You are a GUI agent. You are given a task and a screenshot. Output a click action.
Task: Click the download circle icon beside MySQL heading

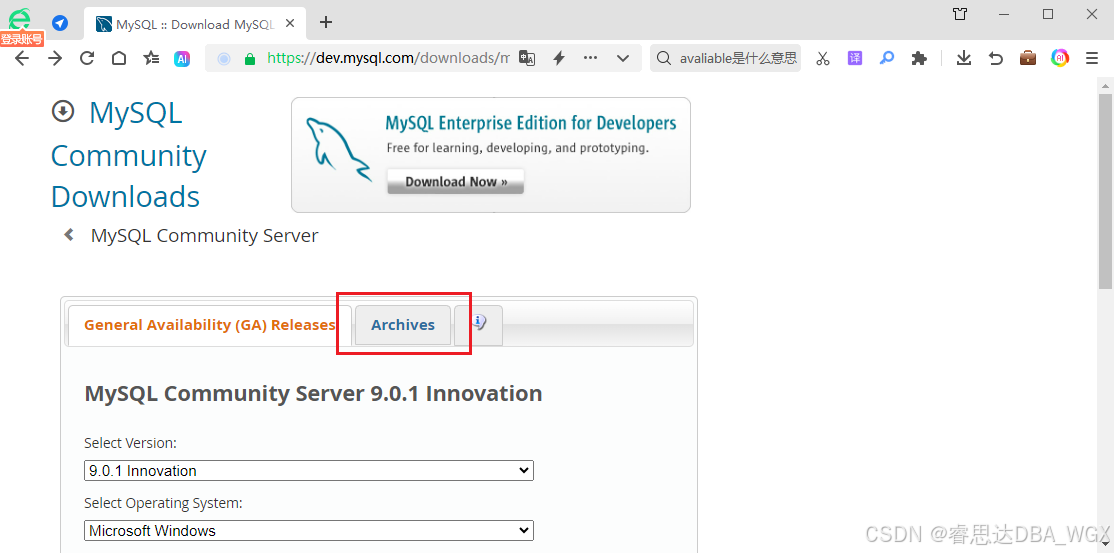click(63, 111)
